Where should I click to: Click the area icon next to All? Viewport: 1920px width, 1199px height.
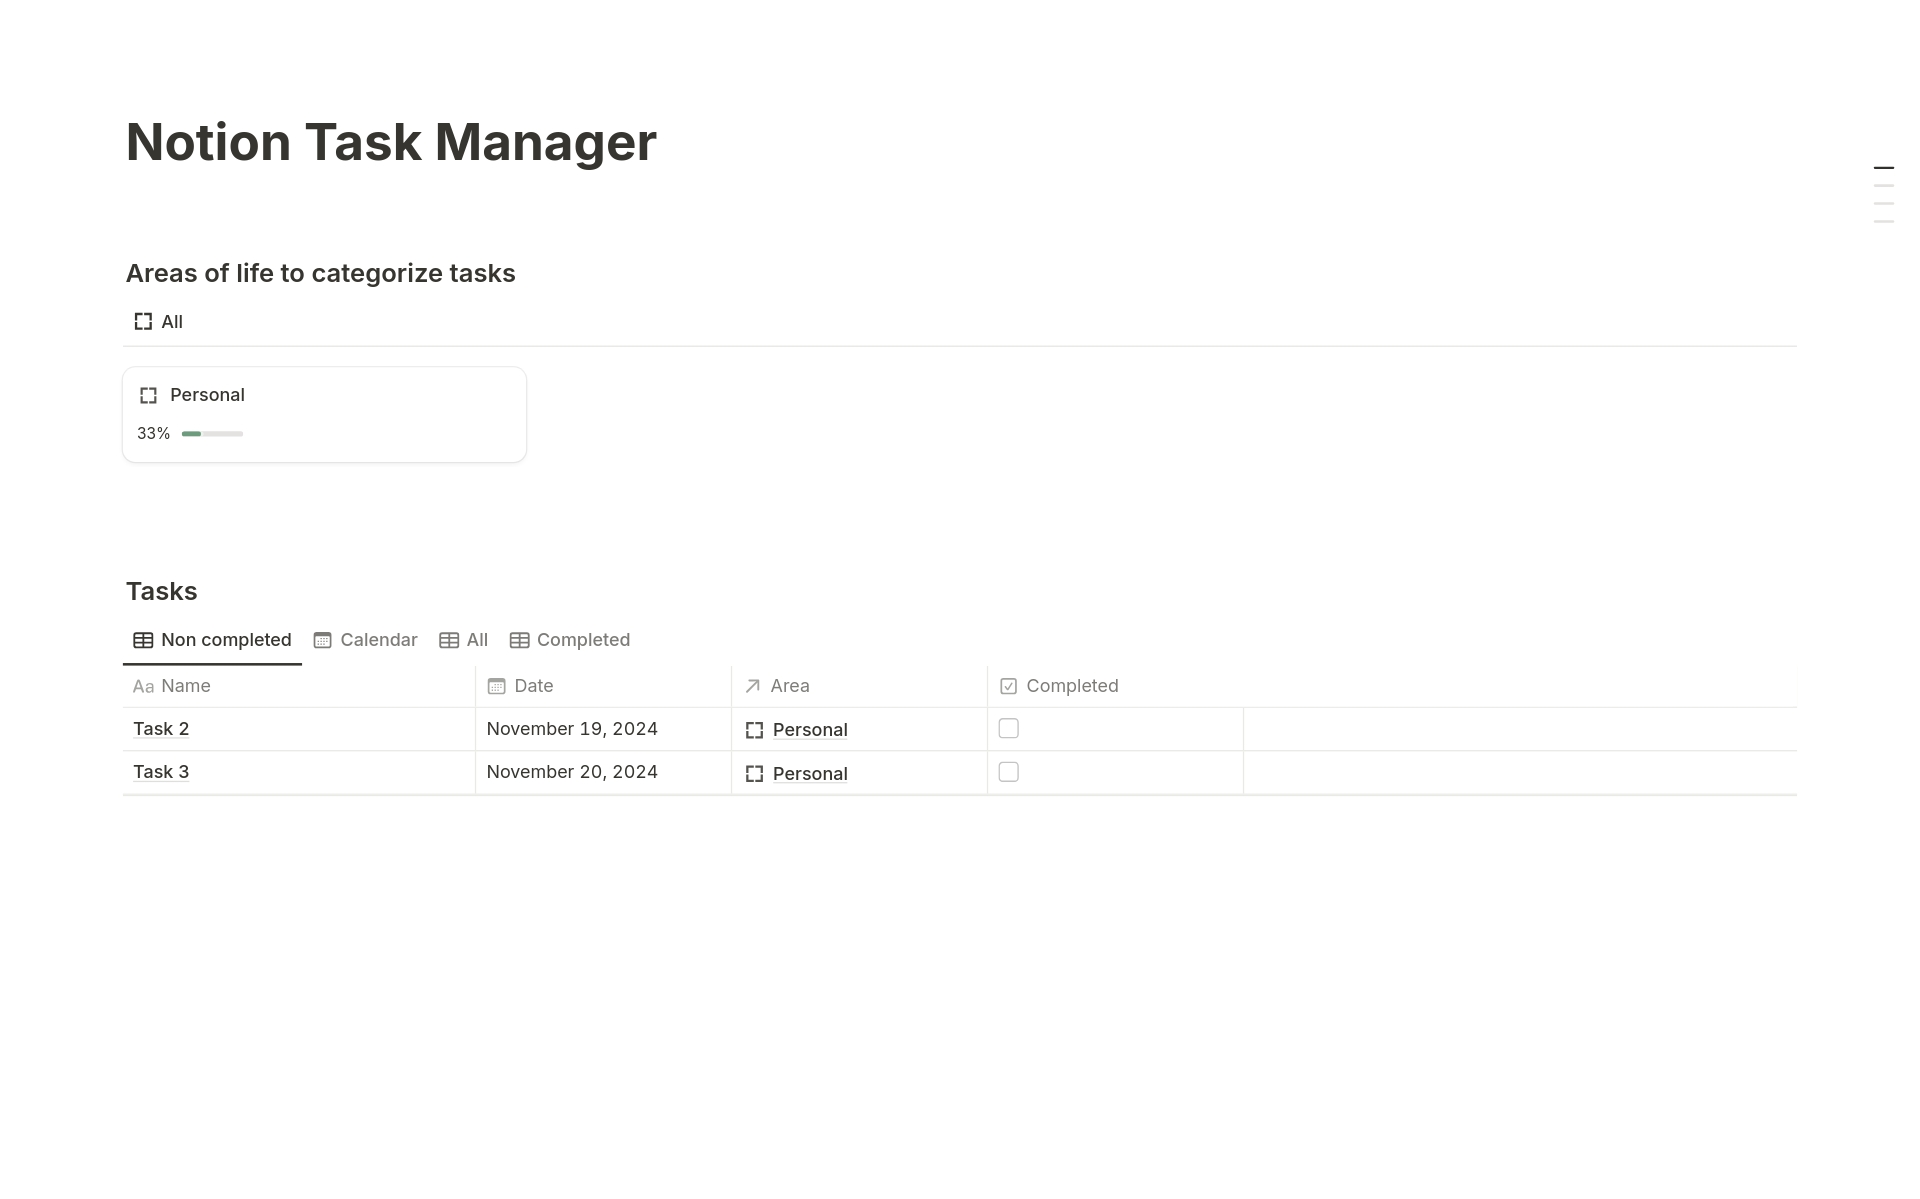pos(143,321)
